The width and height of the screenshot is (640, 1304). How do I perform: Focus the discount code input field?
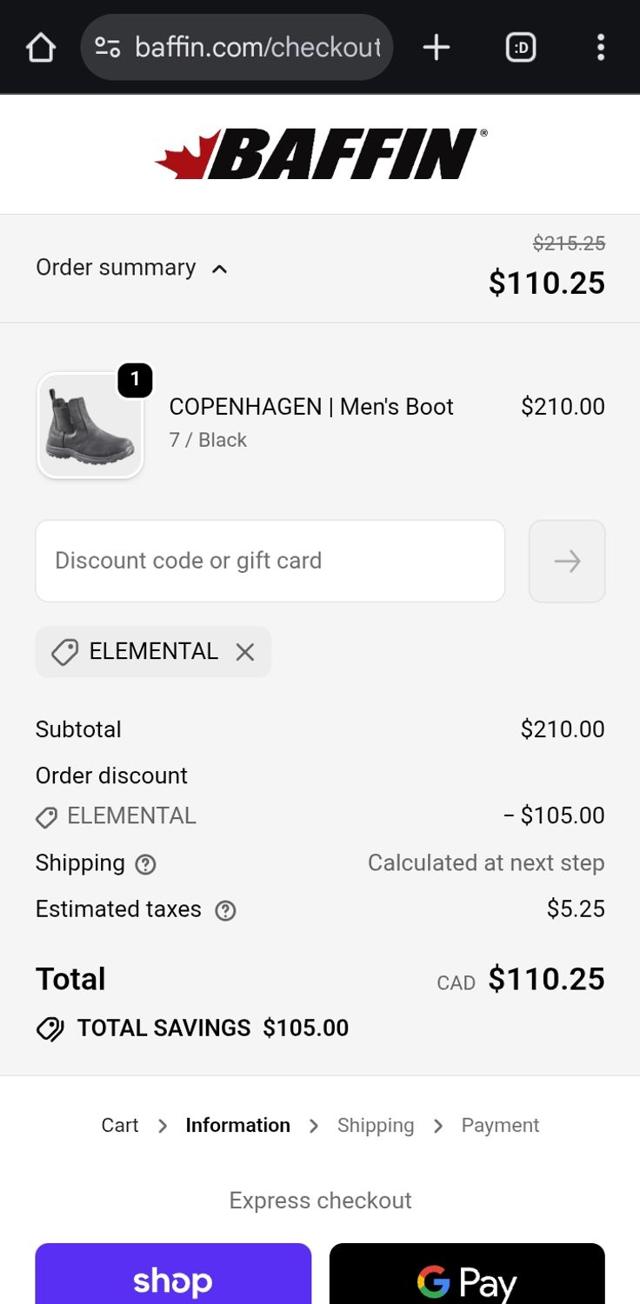coord(270,561)
